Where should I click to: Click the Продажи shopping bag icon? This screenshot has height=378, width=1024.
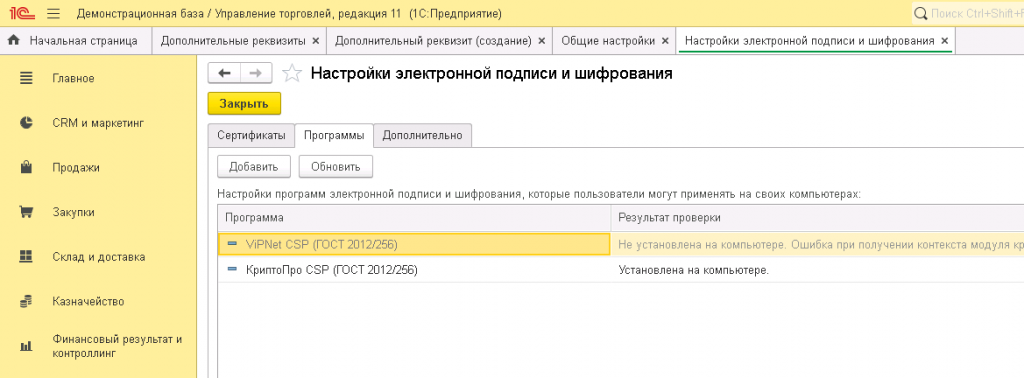[26, 167]
